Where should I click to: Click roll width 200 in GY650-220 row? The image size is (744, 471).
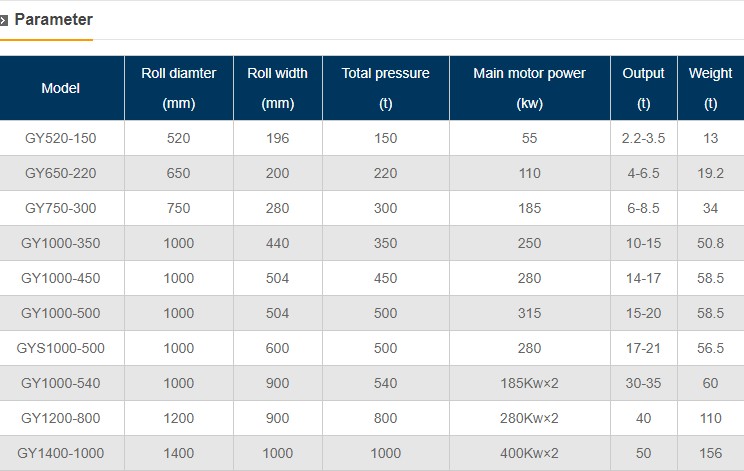(x=278, y=173)
